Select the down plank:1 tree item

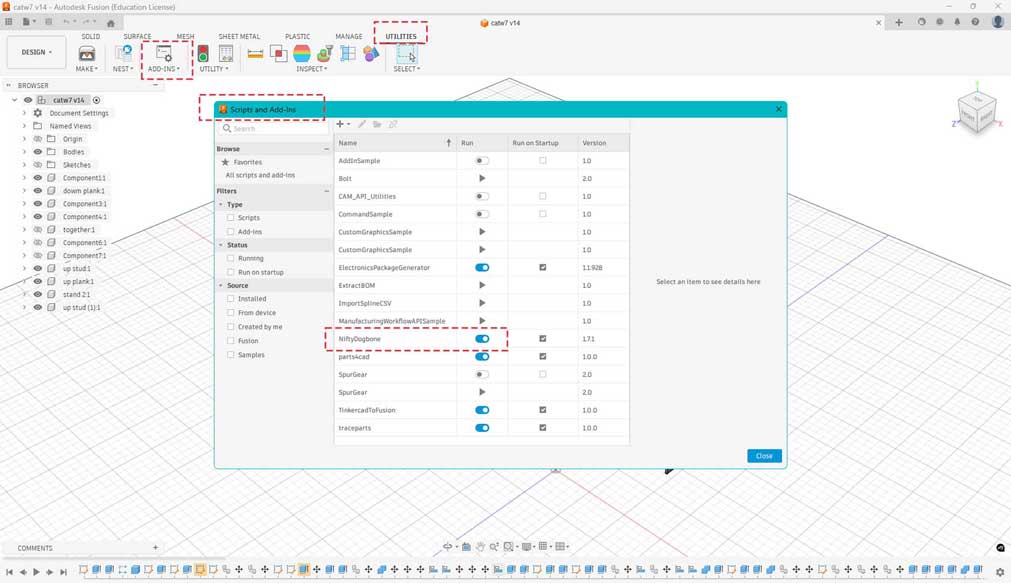click(83, 191)
